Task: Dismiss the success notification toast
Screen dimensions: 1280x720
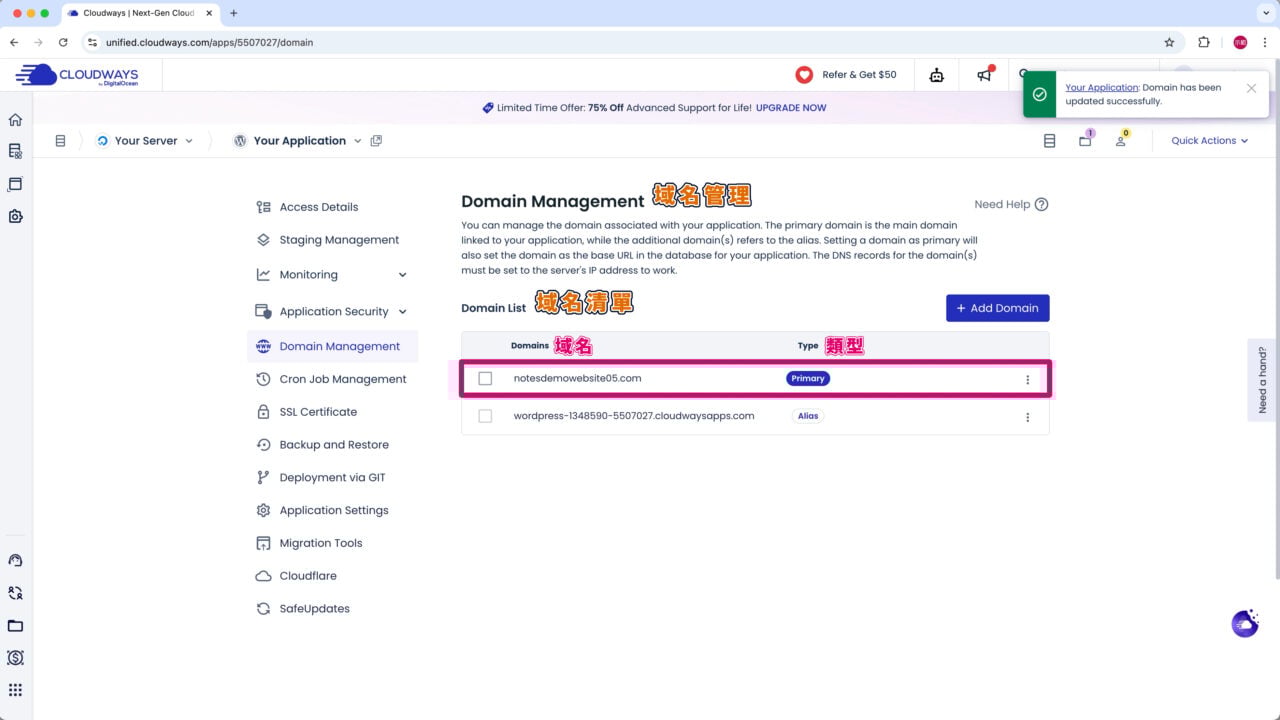Action: (1251, 88)
